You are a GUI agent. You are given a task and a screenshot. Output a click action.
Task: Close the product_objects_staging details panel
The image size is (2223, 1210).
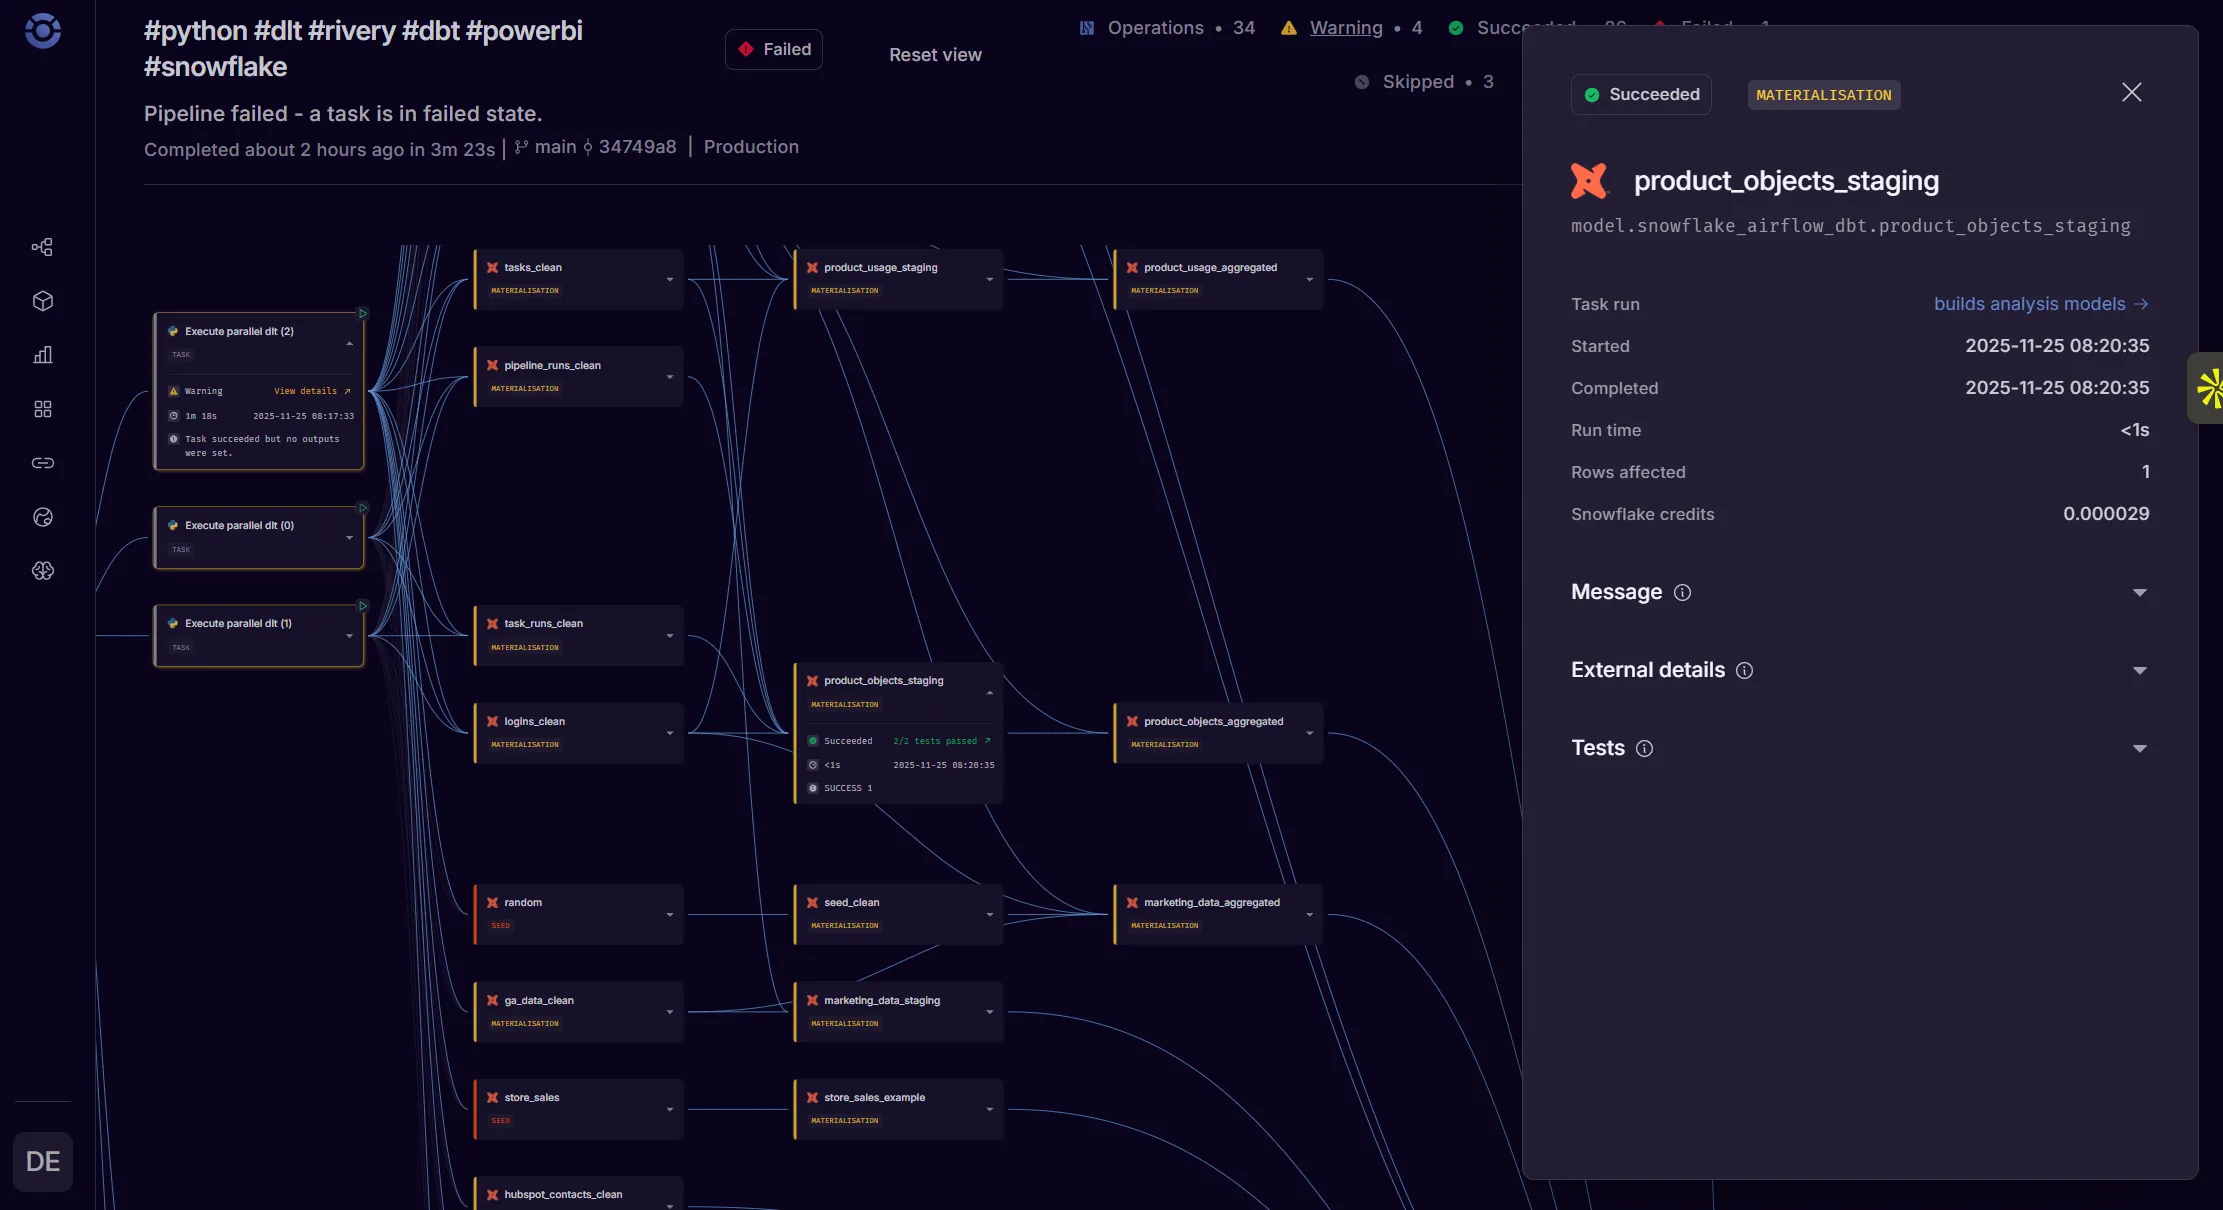click(2131, 93)
